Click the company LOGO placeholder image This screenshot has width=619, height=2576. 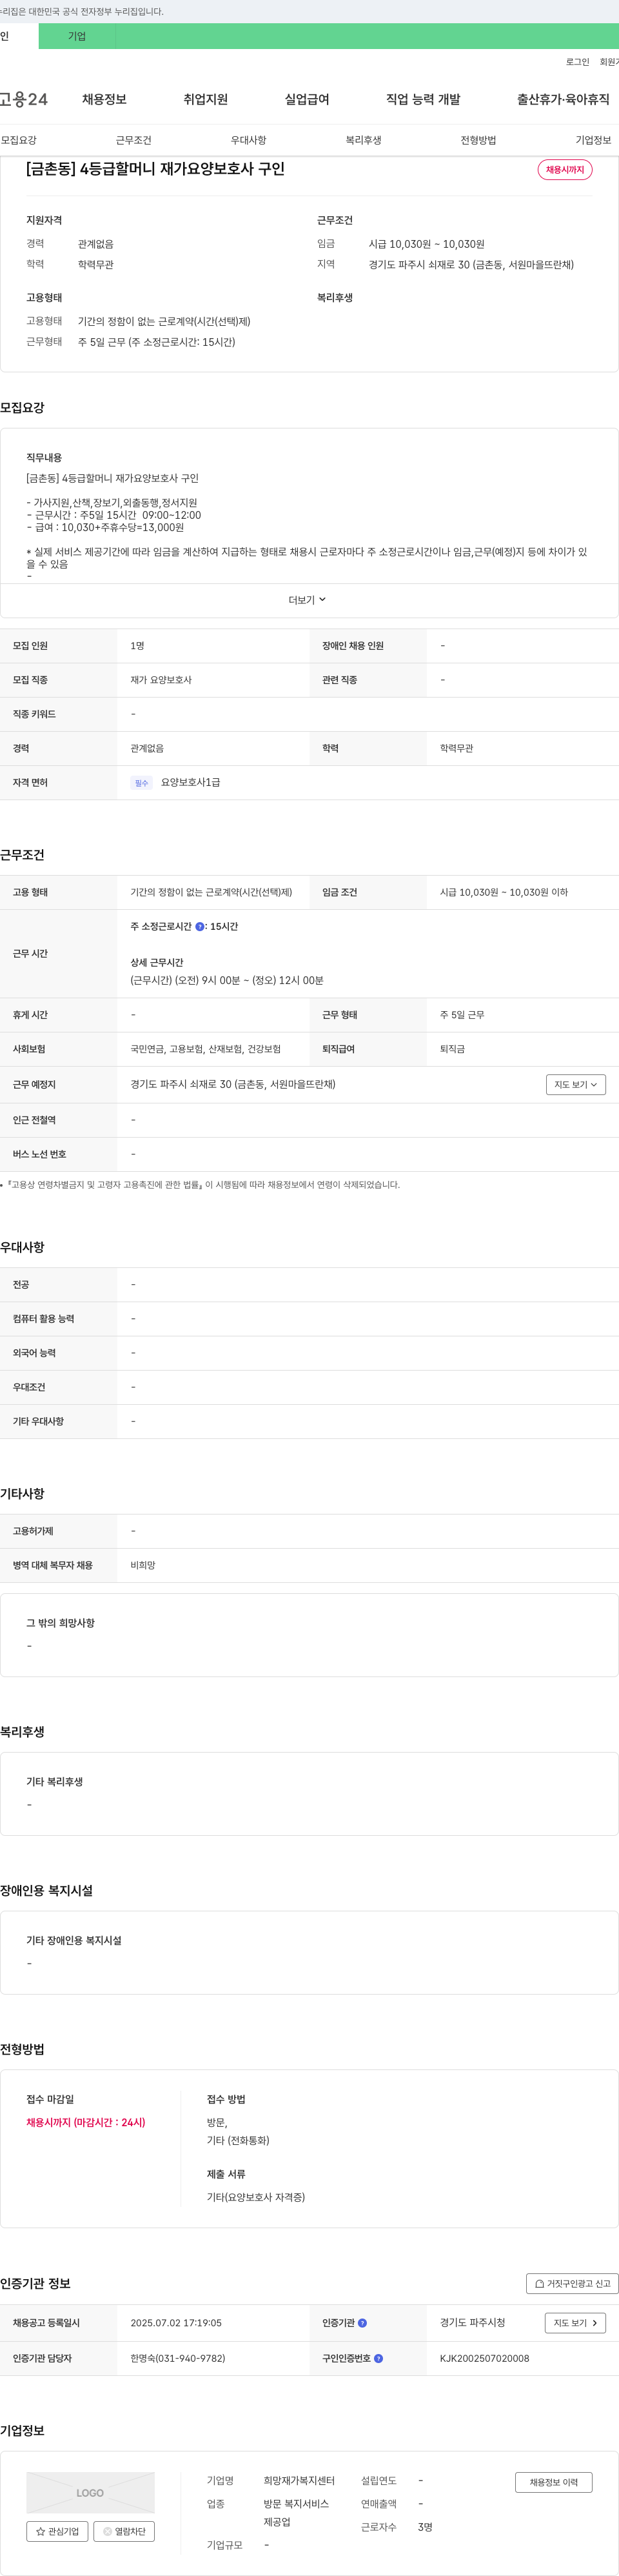pos(90,2492)
